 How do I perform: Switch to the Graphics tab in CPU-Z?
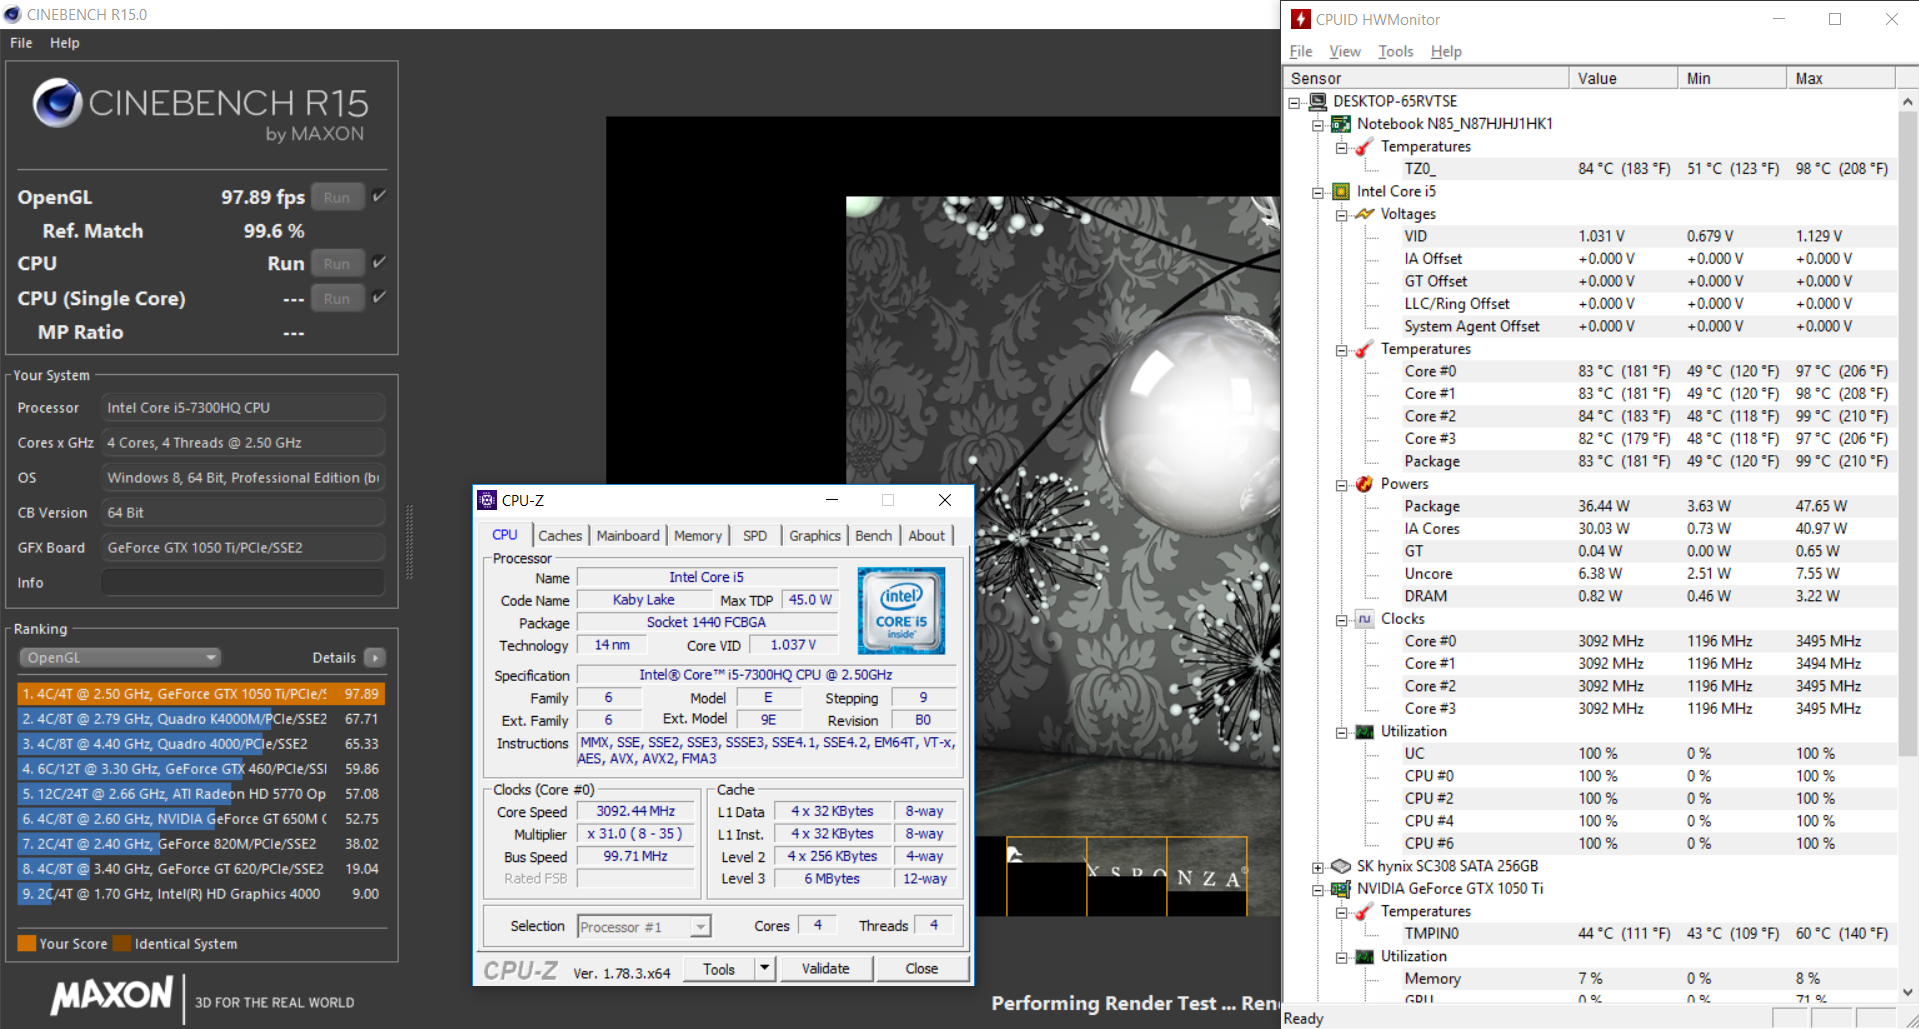pos(815,536)
